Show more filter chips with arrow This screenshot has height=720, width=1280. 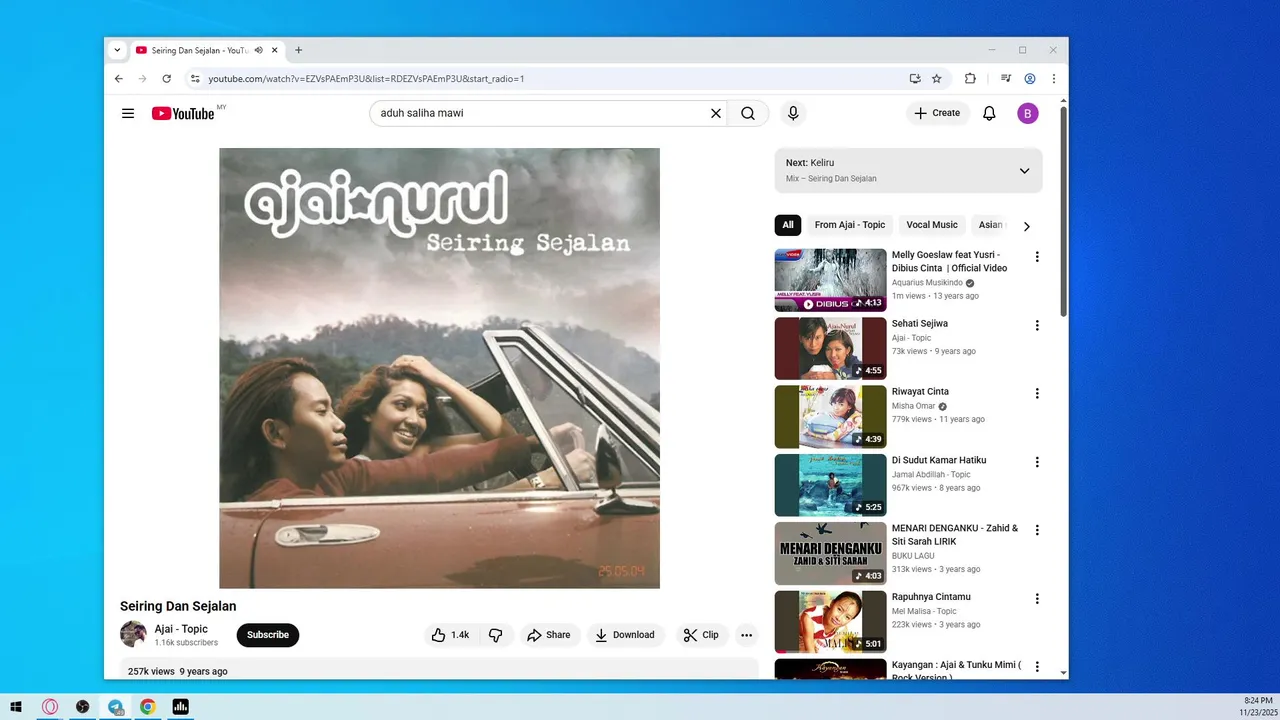click(x=1026, y=226)
